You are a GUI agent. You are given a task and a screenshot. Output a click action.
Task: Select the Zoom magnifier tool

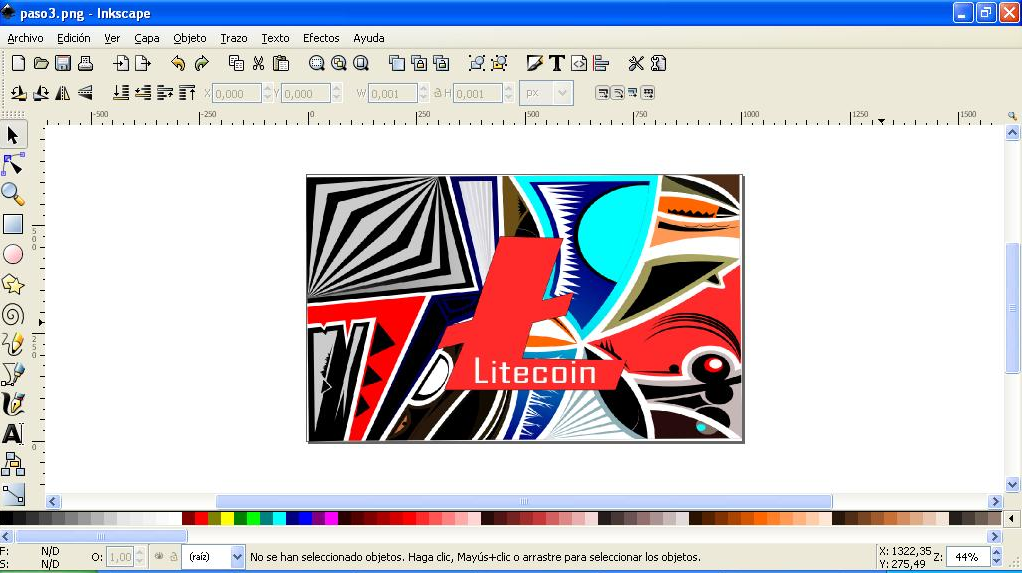(13, 194)
